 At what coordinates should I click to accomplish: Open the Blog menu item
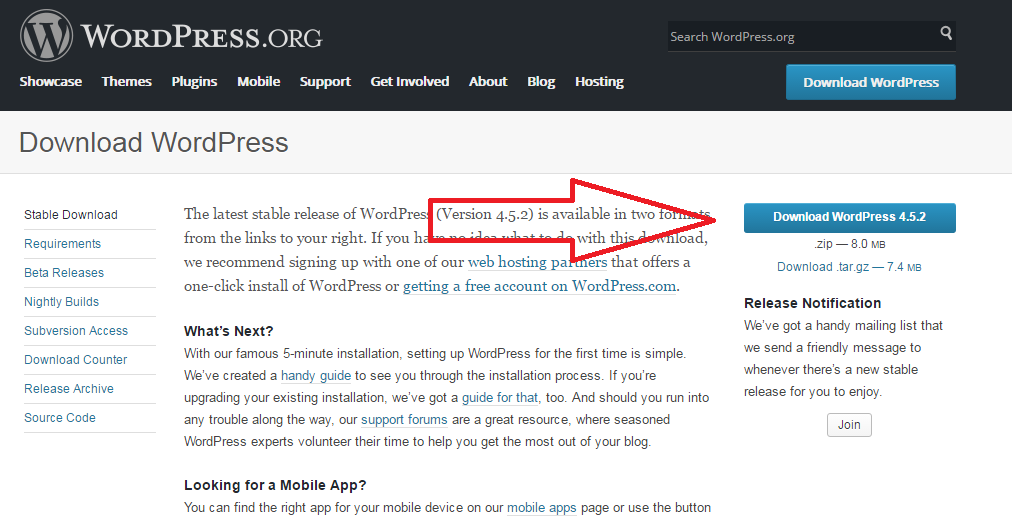[541, 82]
